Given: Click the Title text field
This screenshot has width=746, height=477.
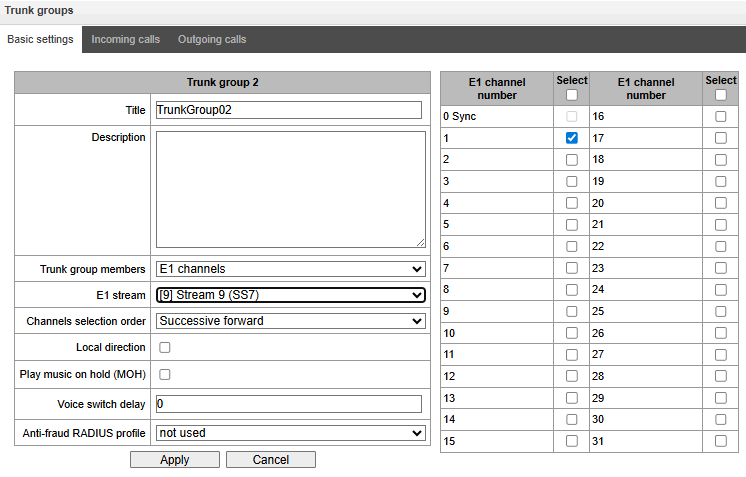Looking at the screenshot, I should point(288,110).
